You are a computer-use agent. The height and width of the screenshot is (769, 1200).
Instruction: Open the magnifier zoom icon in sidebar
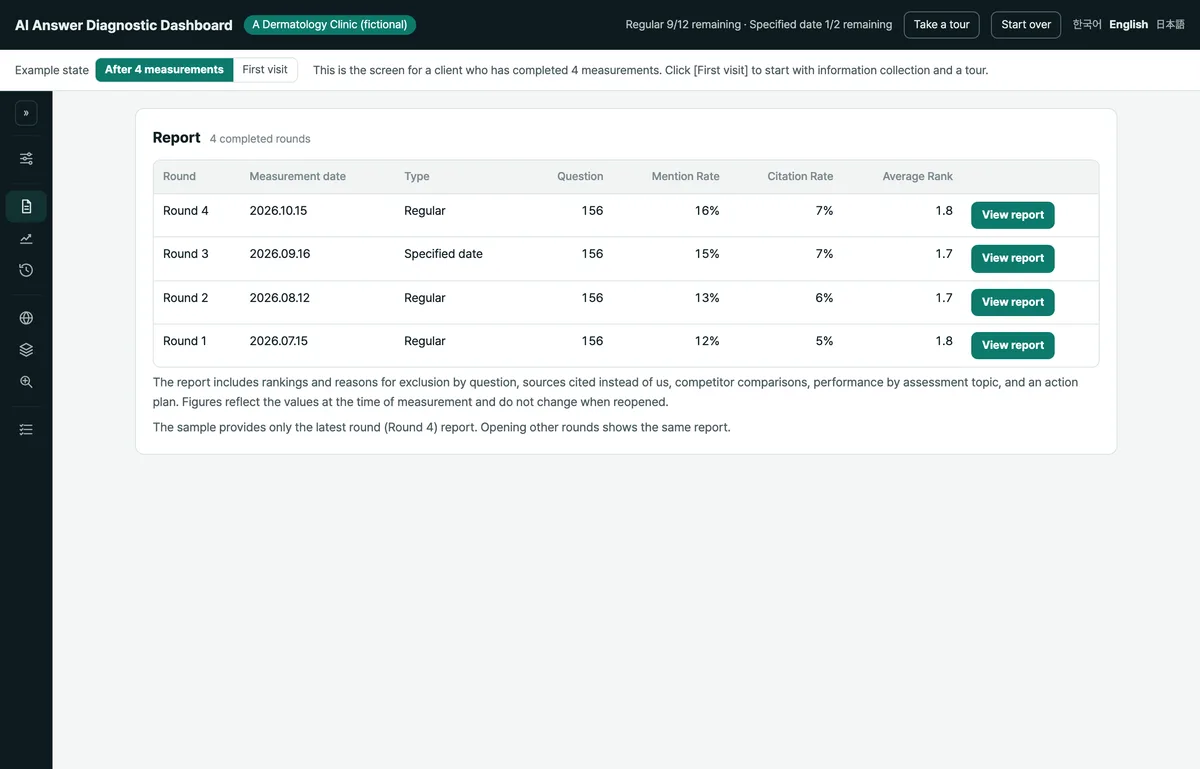[x=26, y=382]
